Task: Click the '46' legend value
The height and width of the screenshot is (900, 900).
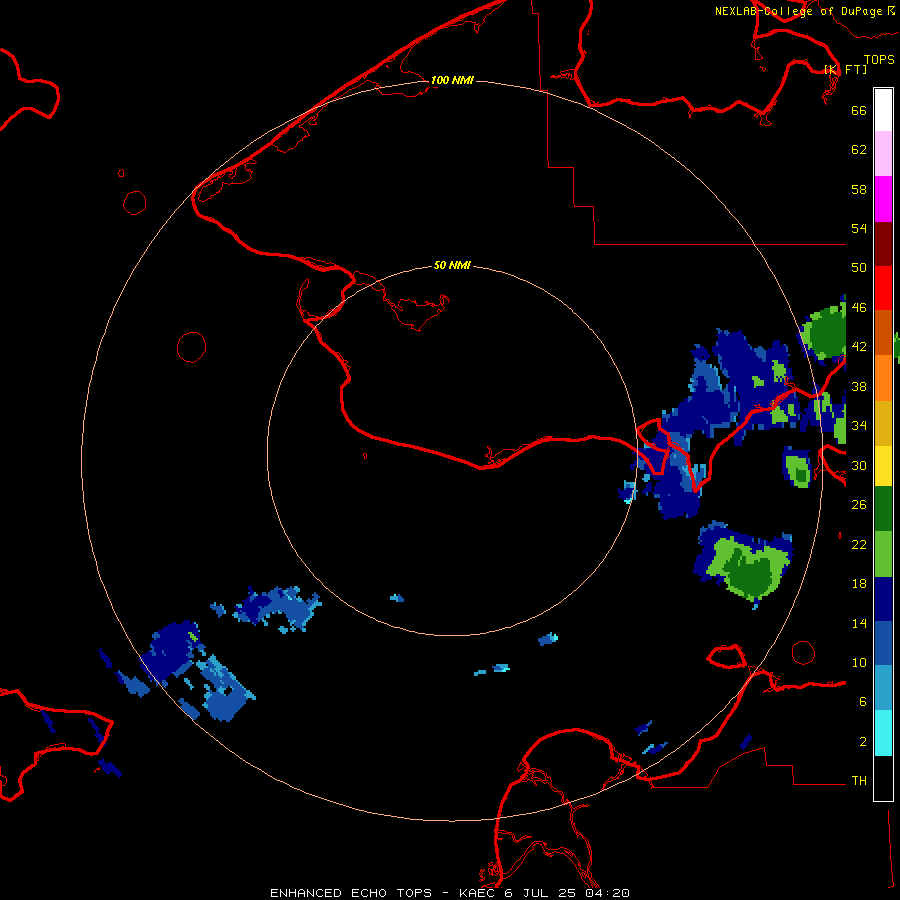Action: point(859,308)
